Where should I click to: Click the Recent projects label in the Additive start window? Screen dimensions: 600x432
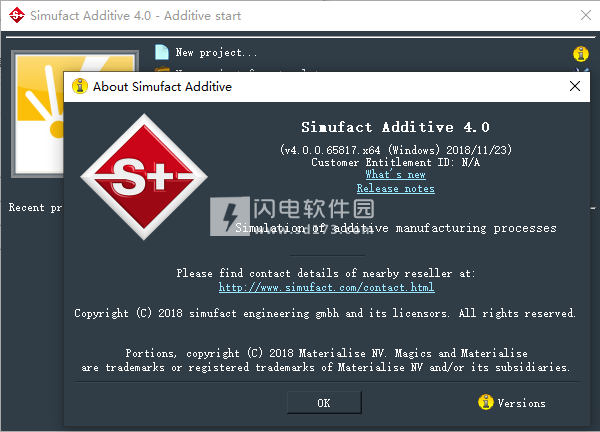tap(35, 207)
